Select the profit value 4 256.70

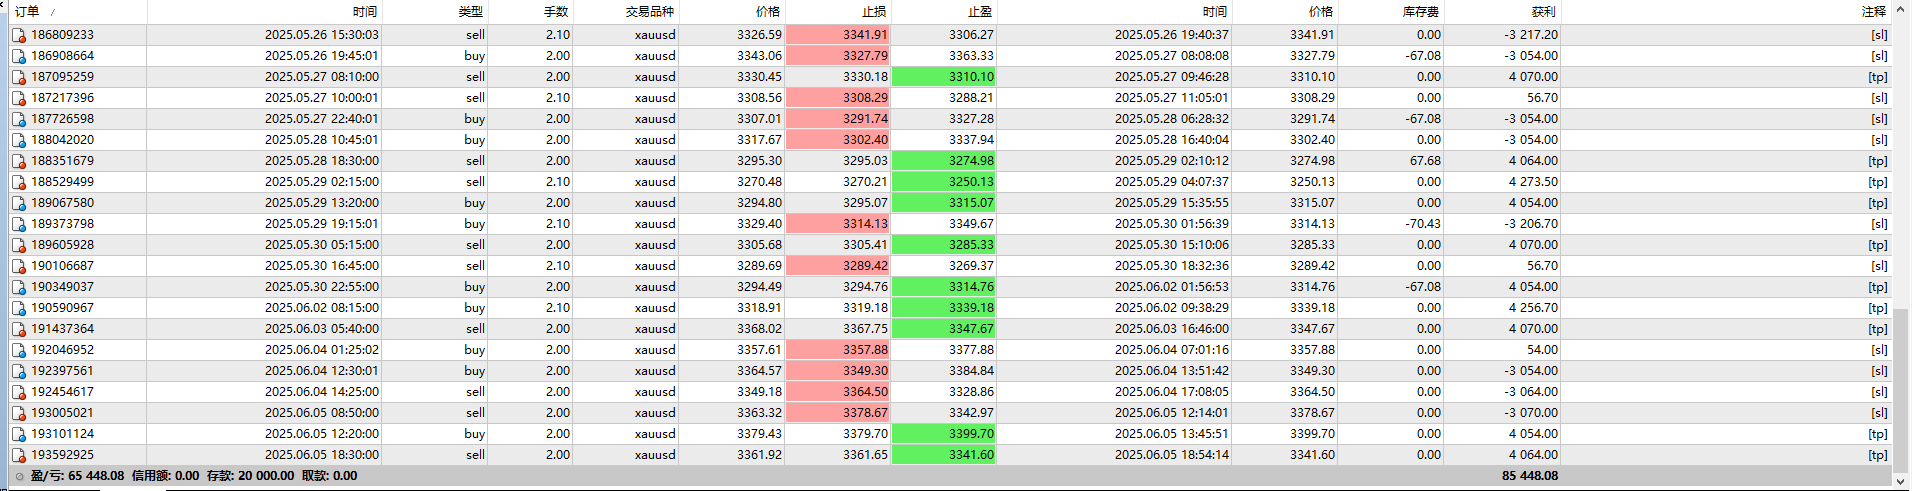click(1533, 308)
